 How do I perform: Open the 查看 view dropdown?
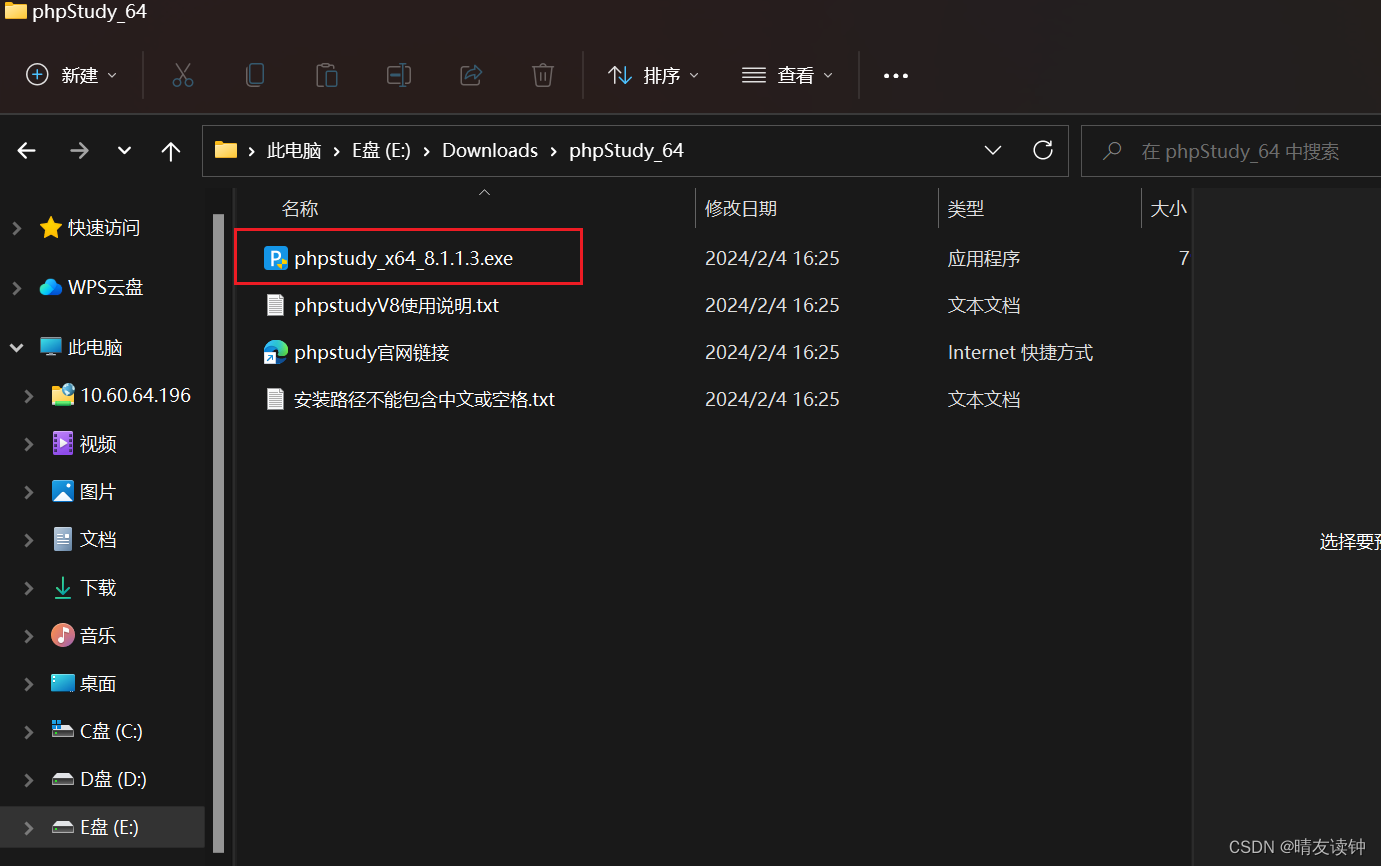point(788,75)
